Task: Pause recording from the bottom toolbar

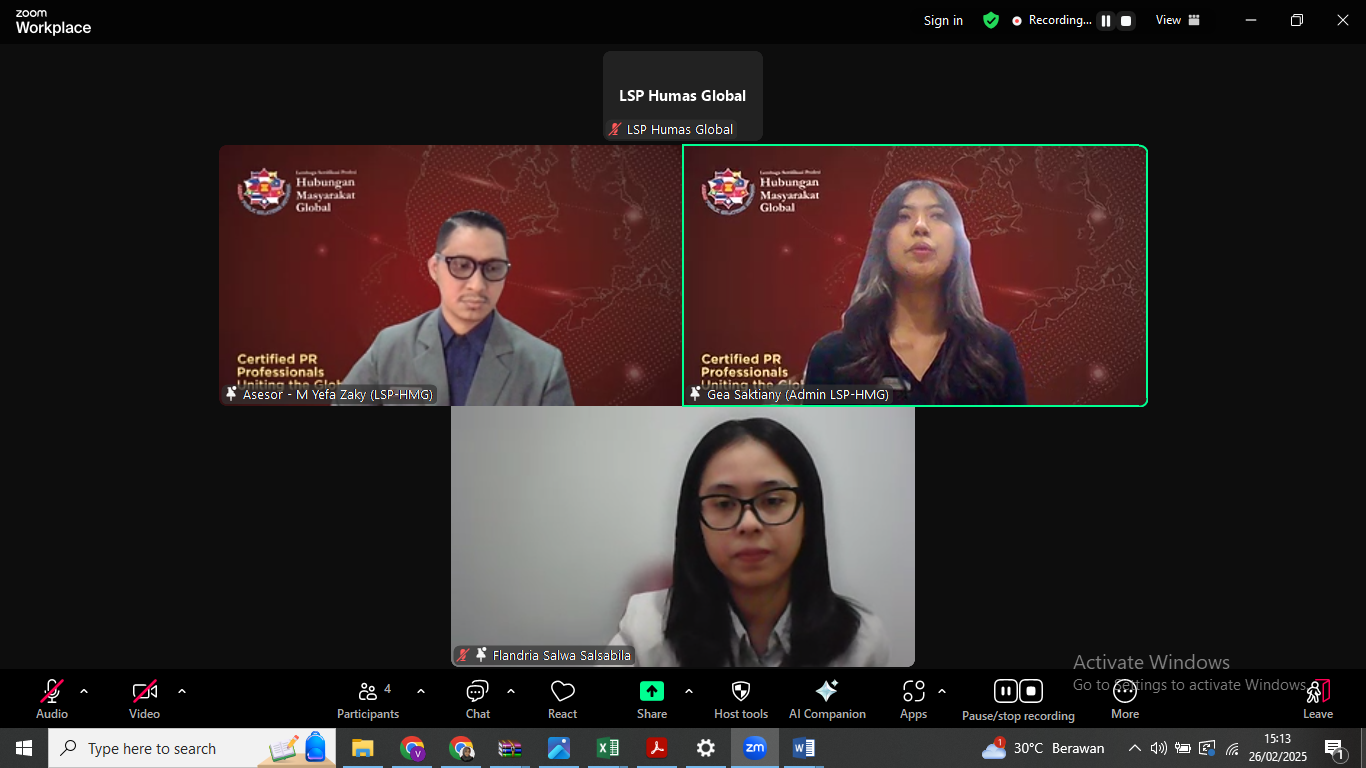Action: pyautogui.click(x=1006, y=691)
